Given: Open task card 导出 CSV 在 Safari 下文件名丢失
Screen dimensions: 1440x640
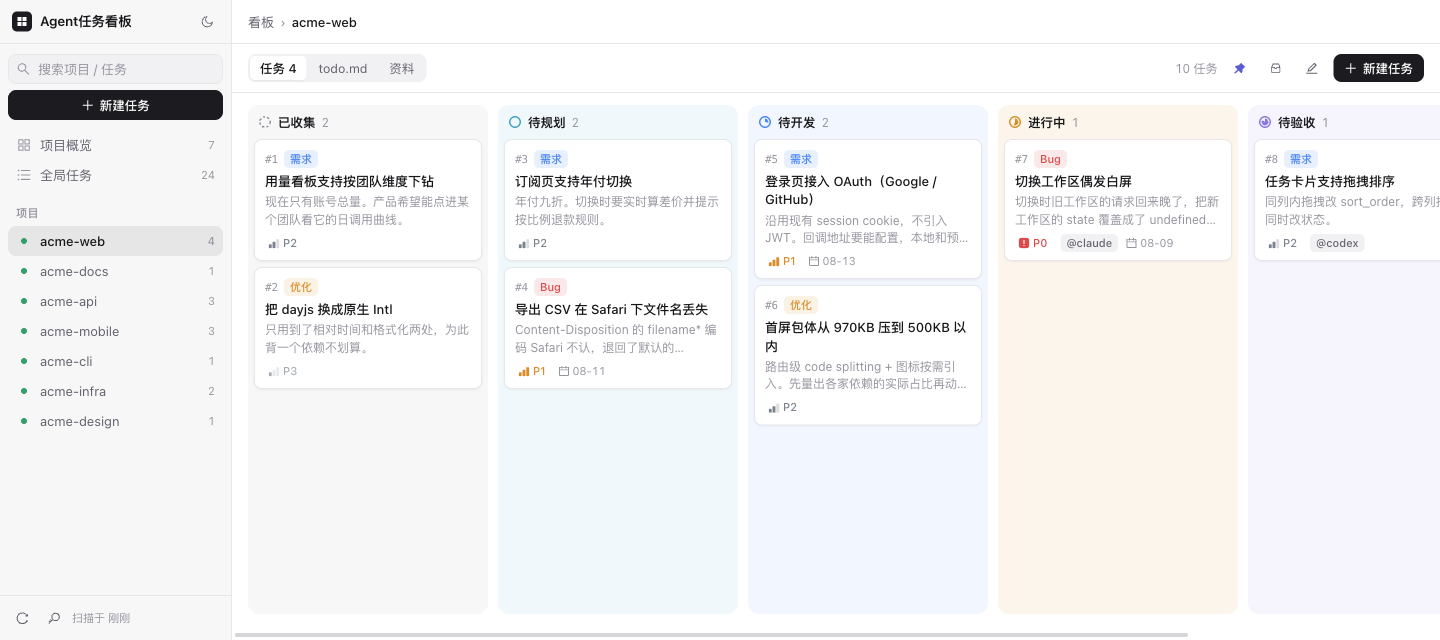Looking at the screenshot, I should pyautogui.click(x=618, y=328).
